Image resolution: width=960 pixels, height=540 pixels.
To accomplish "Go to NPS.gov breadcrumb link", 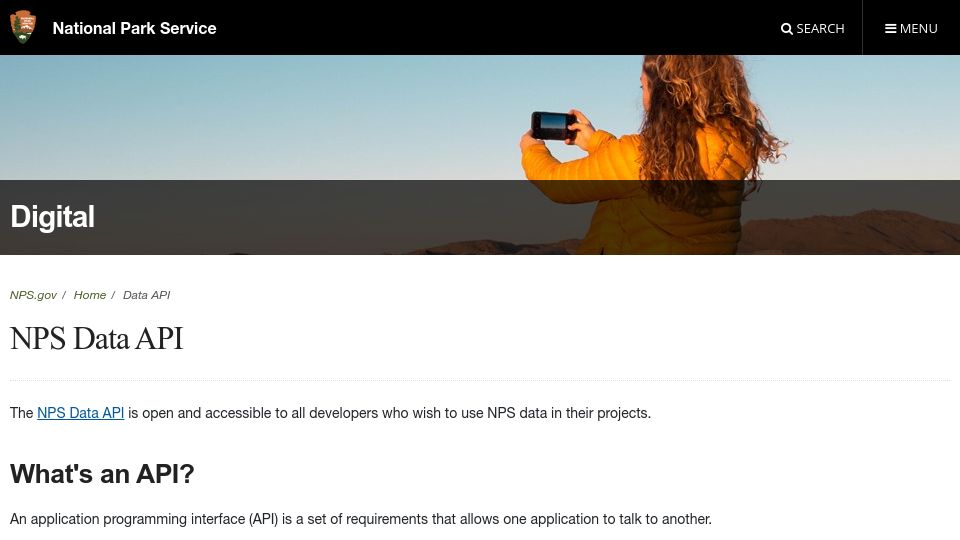I will pyautogui.click(x=33, y=295).
